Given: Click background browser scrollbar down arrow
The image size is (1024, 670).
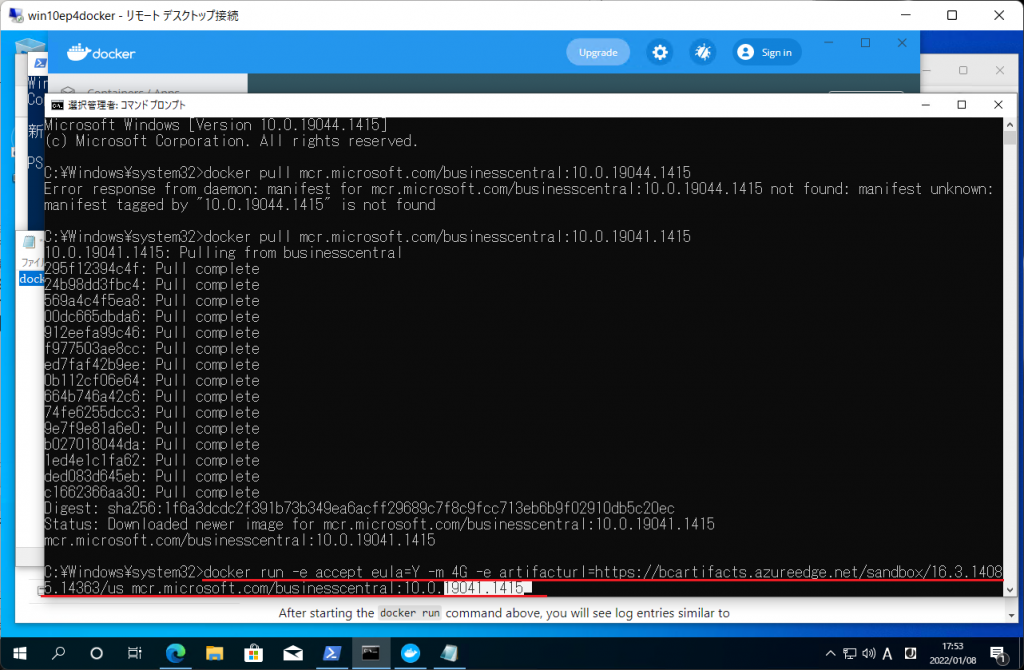Looking at the screenshot, I should click(x=1011, y=615).
